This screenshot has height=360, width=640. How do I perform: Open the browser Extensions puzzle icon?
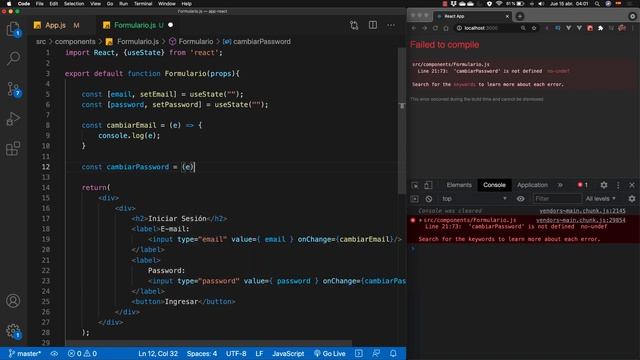point(600,28)
